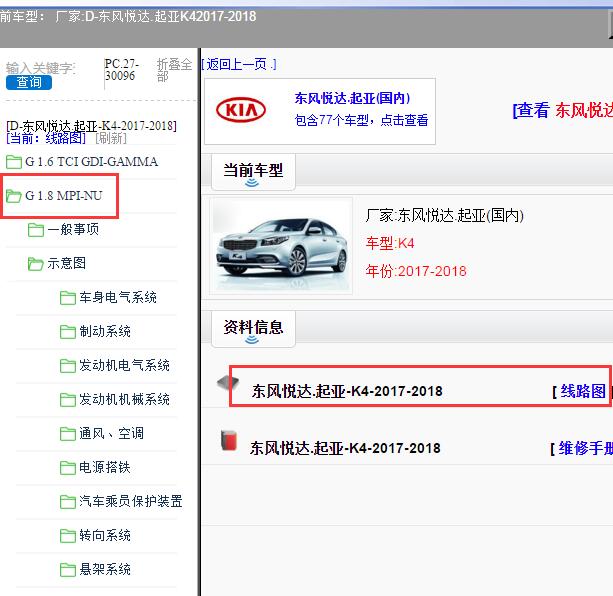The image size is (613, 596).
Task: Open 悬架系统 entry
Action: pyautogui.click(x=105, y=569)
